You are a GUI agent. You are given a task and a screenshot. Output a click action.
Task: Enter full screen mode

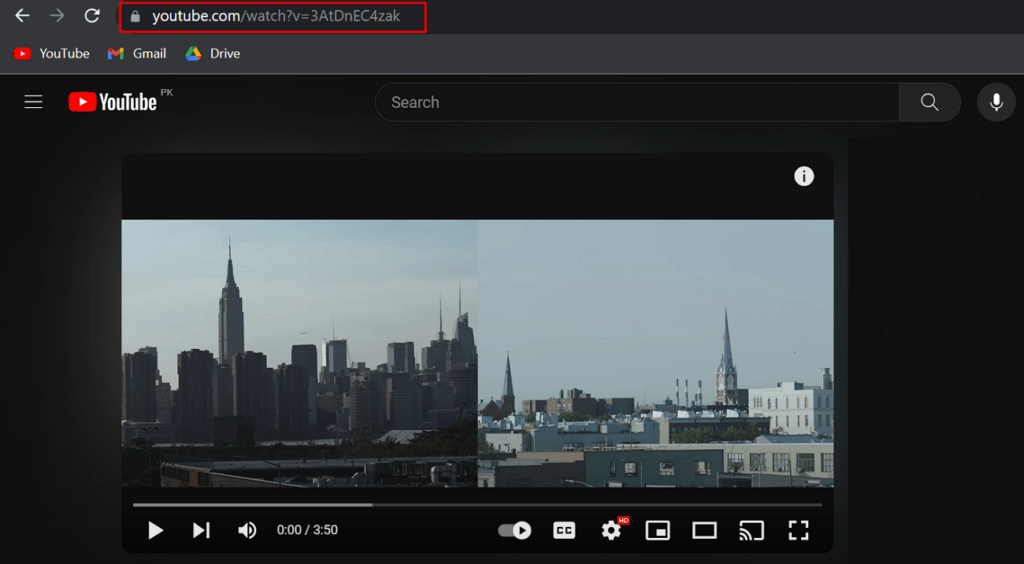coord(798,530)
